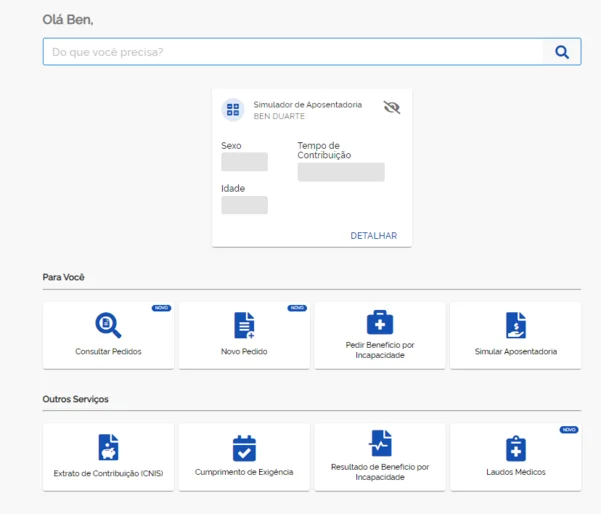601x514 pixels.
Task: Click the 'Para Você' section heading
Action: pyautogui.click(x=63, y=277)
